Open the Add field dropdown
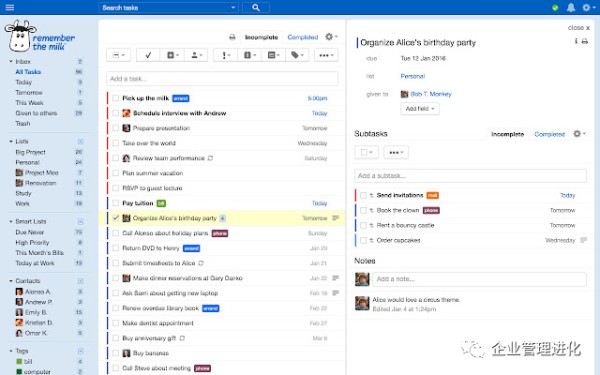 click(420, 109)
